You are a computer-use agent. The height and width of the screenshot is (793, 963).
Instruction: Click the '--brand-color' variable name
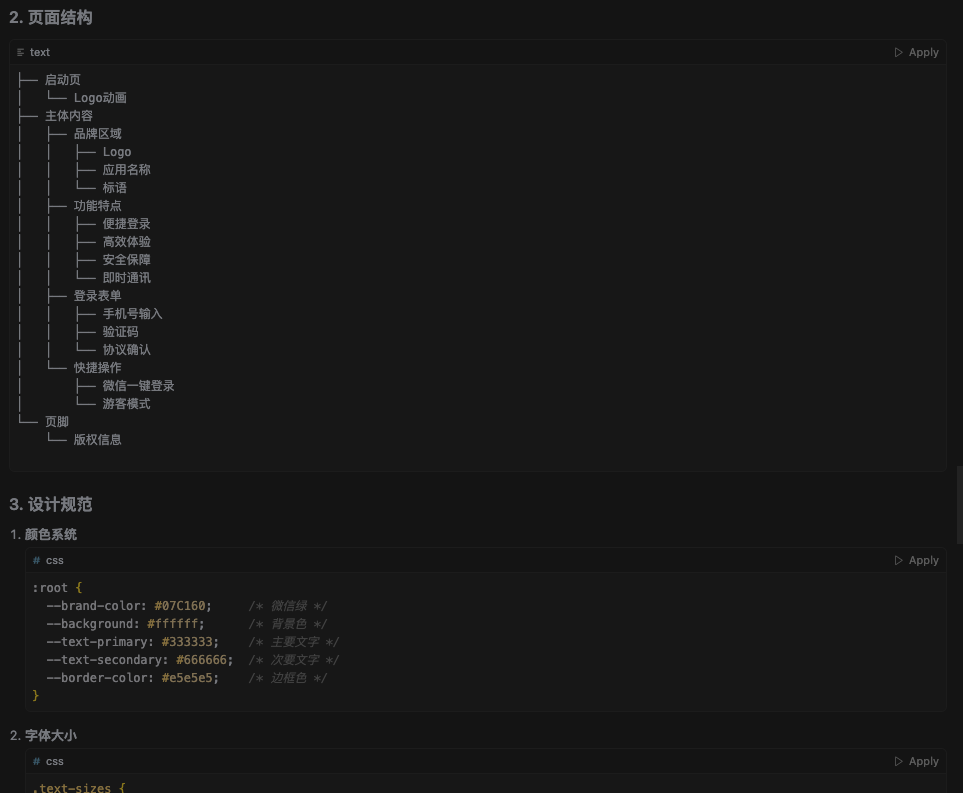point(93,606)
